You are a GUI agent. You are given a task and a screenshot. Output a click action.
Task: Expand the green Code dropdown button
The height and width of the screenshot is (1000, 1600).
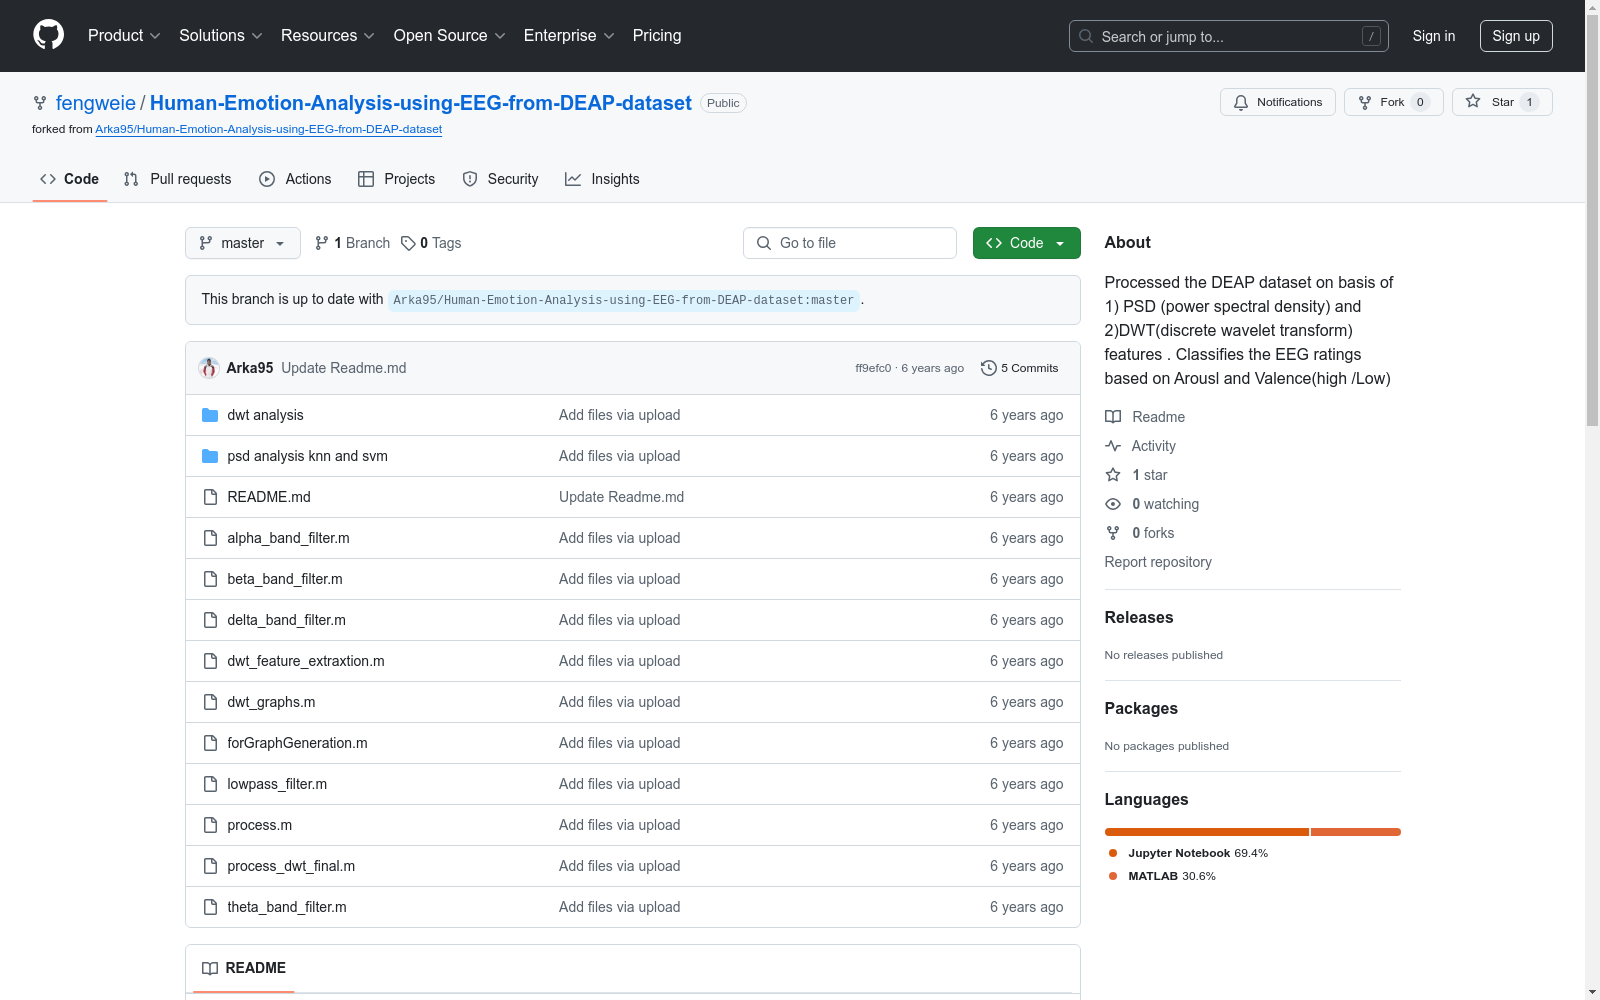pos(1026,243)
